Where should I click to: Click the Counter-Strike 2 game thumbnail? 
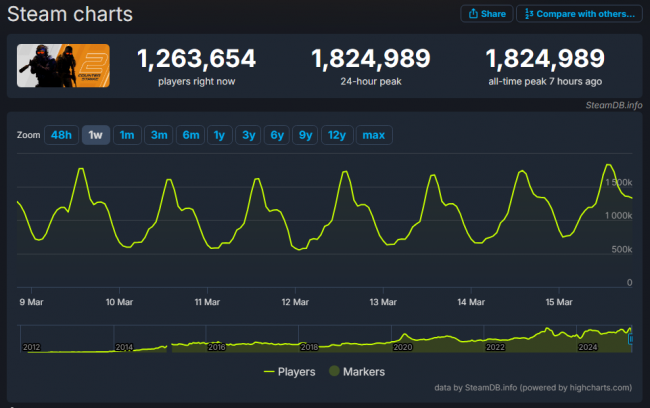pos(64,66)
